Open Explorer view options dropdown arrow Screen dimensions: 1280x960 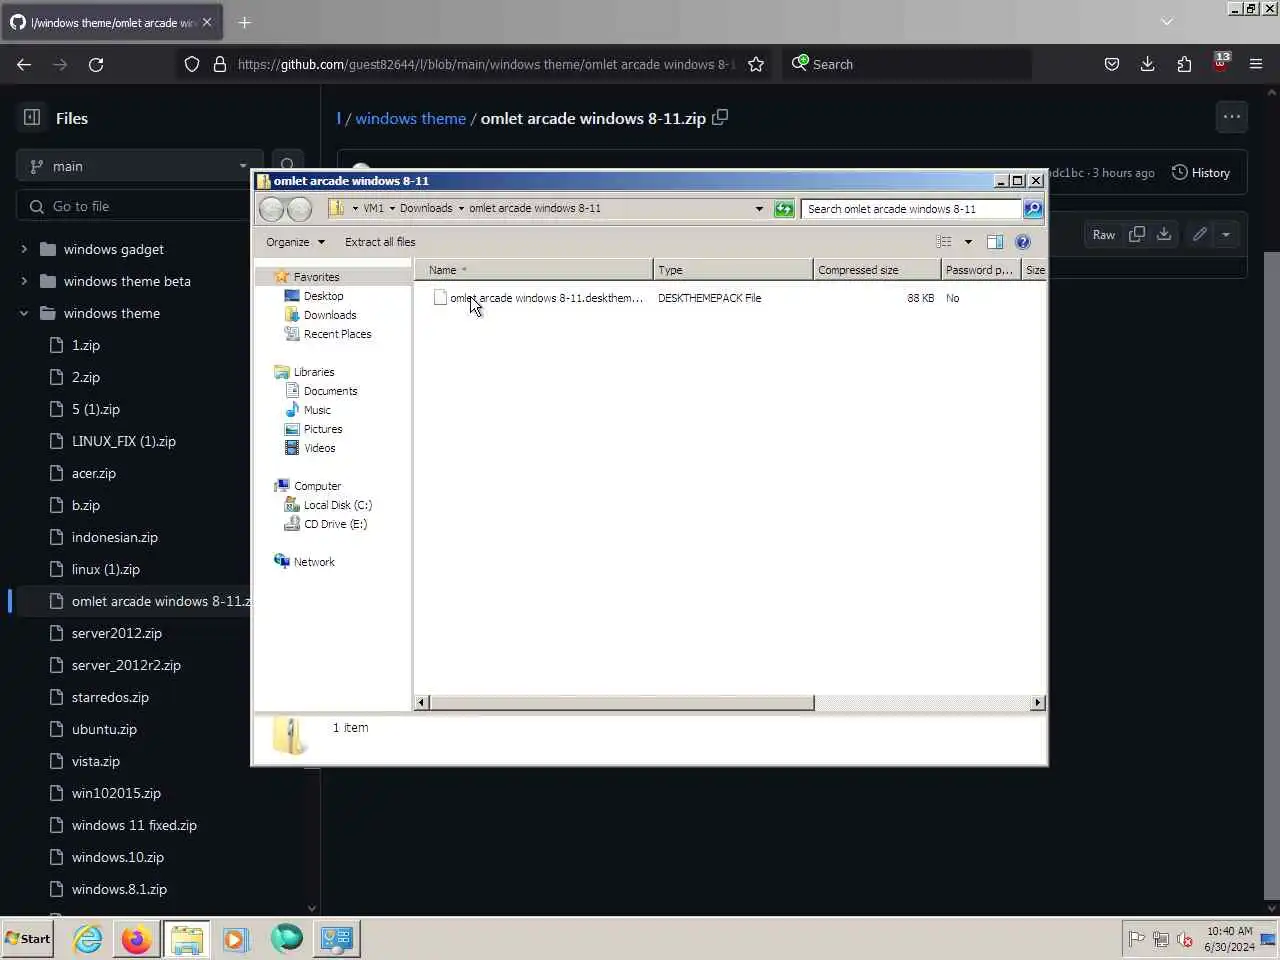pyautogui.click(x=968, y=242)
